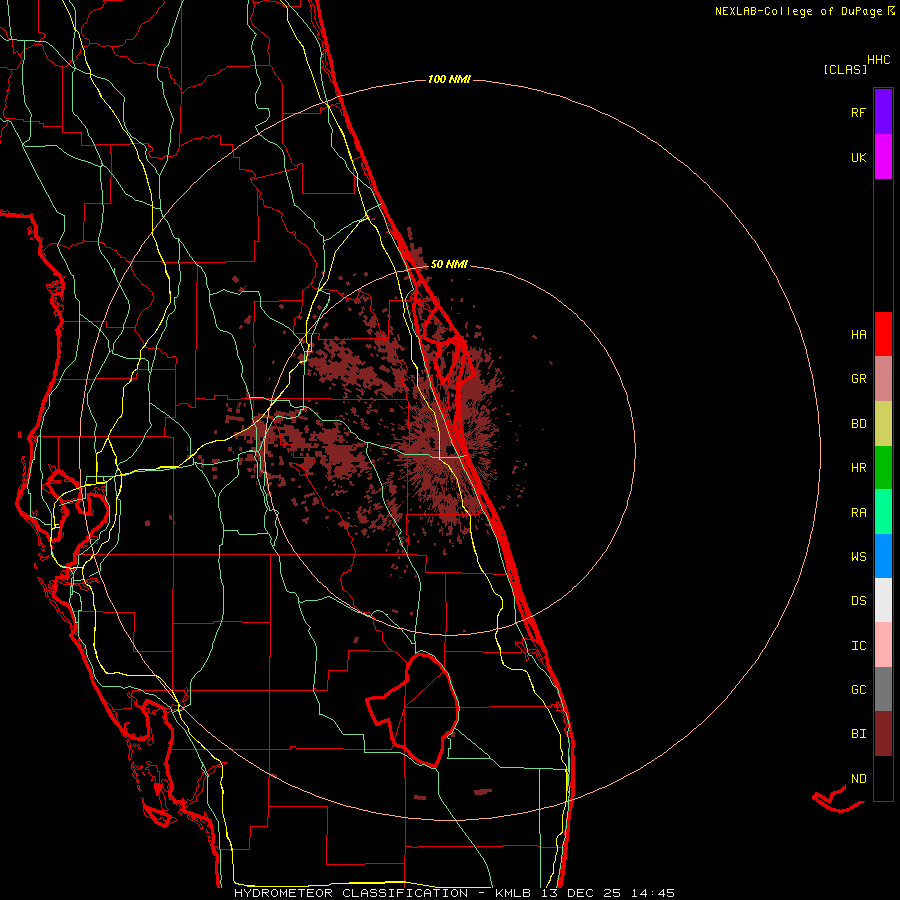Screen dimensions: 900x900
Task: Click the 13 DEC 25 date text
Action: click(x=580, y=893)
